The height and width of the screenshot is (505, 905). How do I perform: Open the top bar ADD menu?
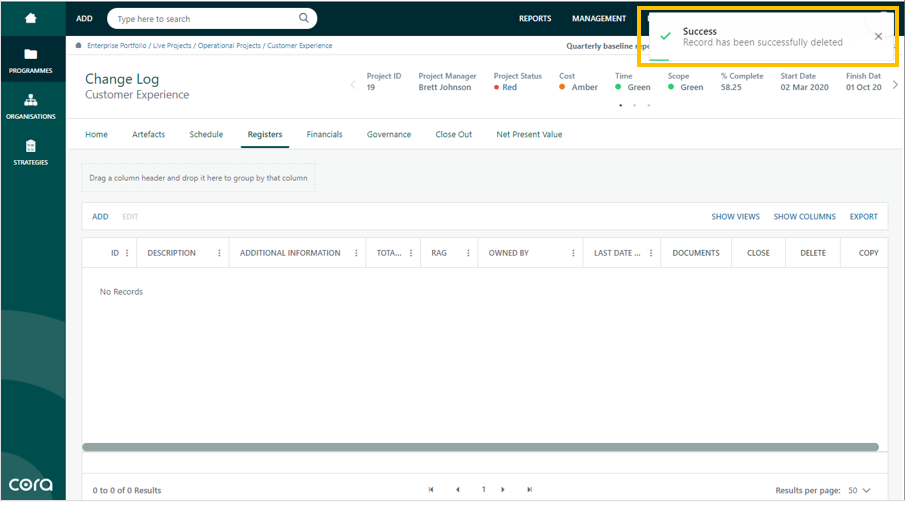click(84, 18)
